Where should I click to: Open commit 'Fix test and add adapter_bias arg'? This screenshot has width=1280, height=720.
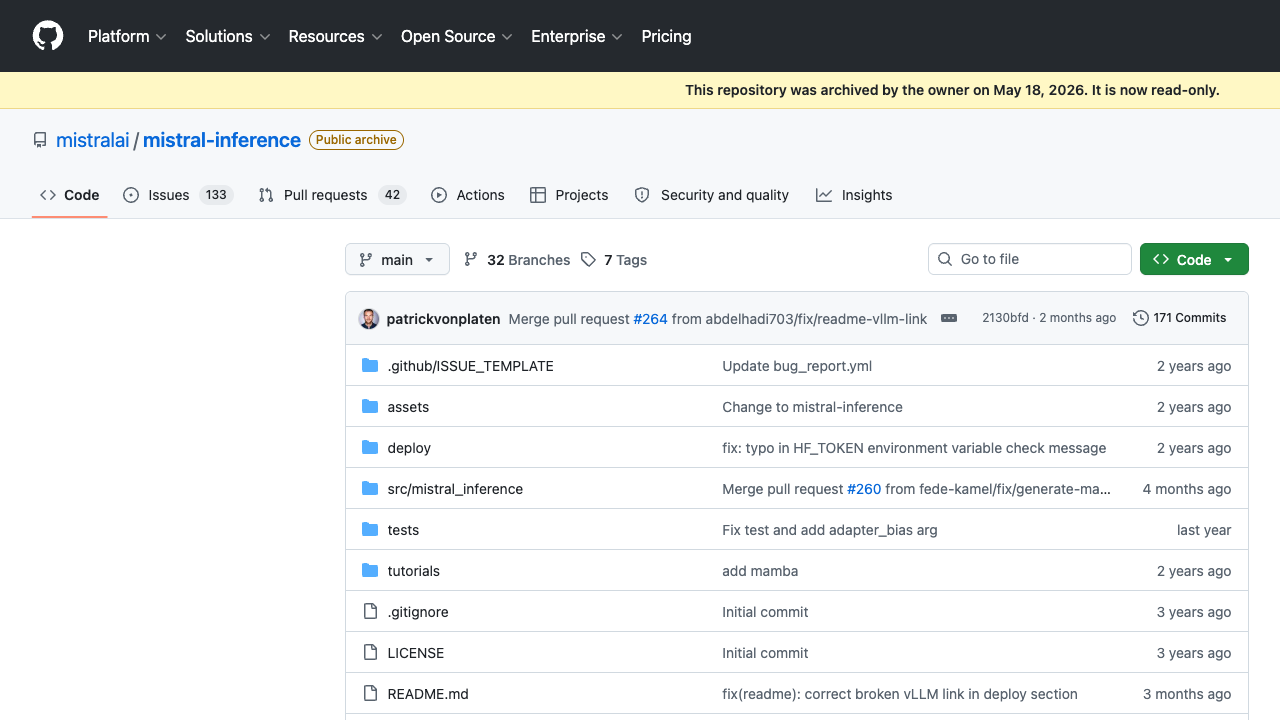830,530
